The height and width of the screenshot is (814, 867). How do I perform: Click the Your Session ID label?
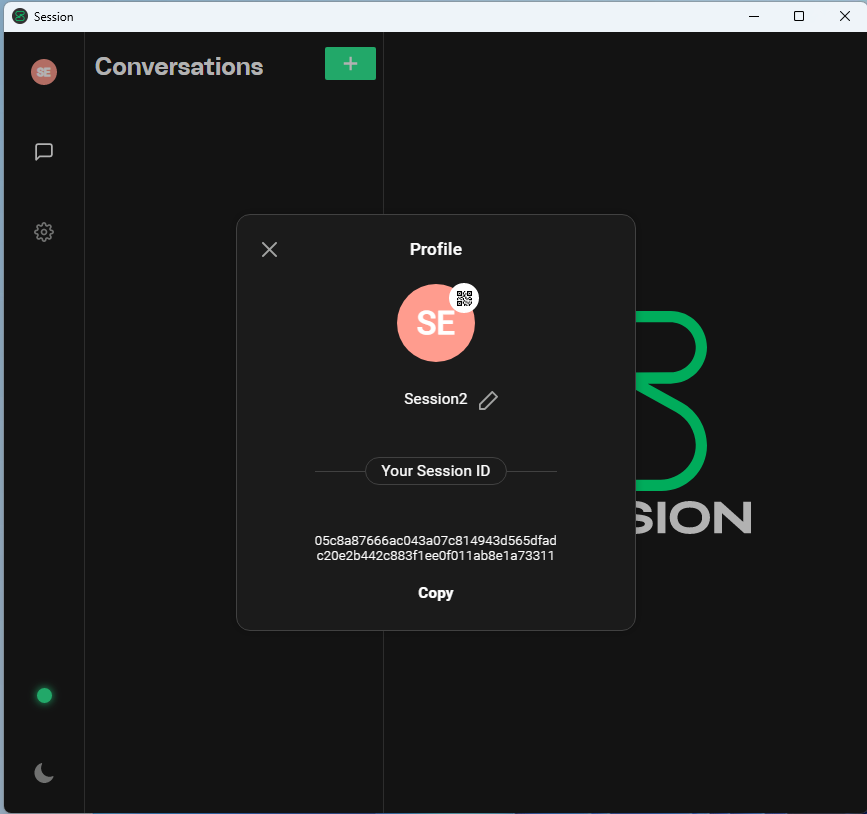click(x=436, y=471)
